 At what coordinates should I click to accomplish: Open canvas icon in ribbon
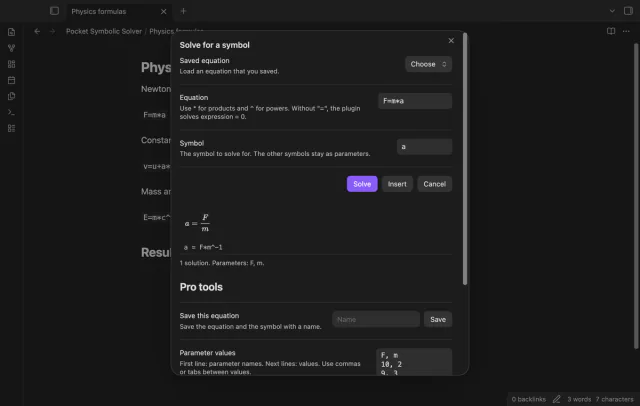click(11, 64)
